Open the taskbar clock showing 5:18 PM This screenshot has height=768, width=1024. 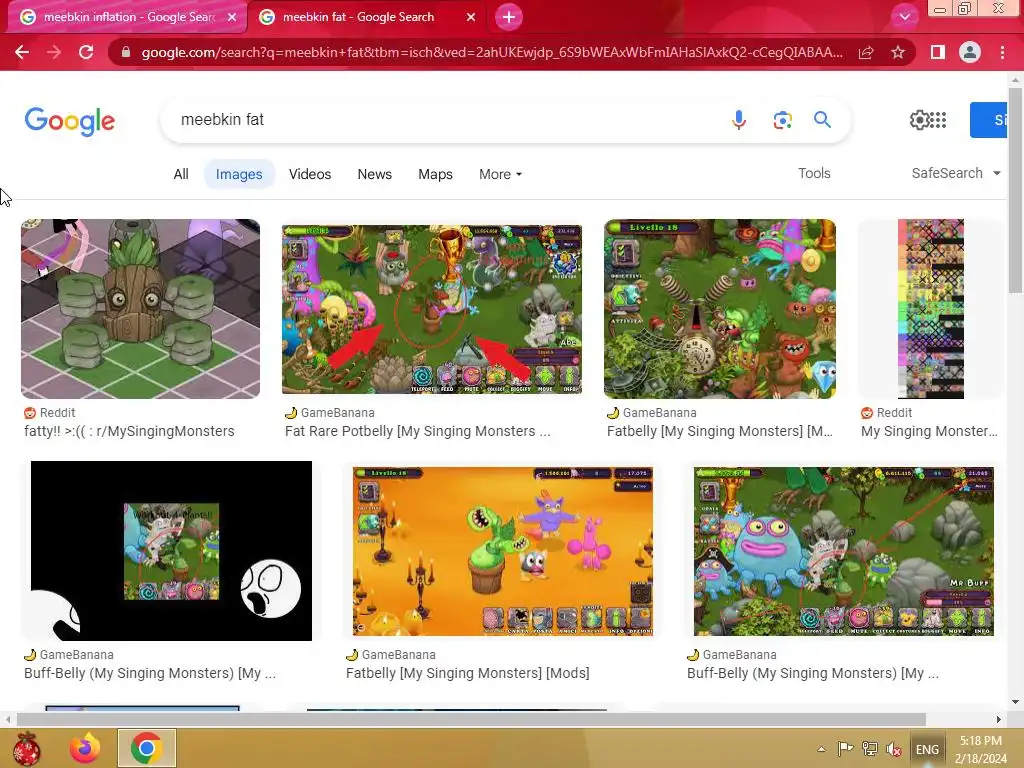981,750
